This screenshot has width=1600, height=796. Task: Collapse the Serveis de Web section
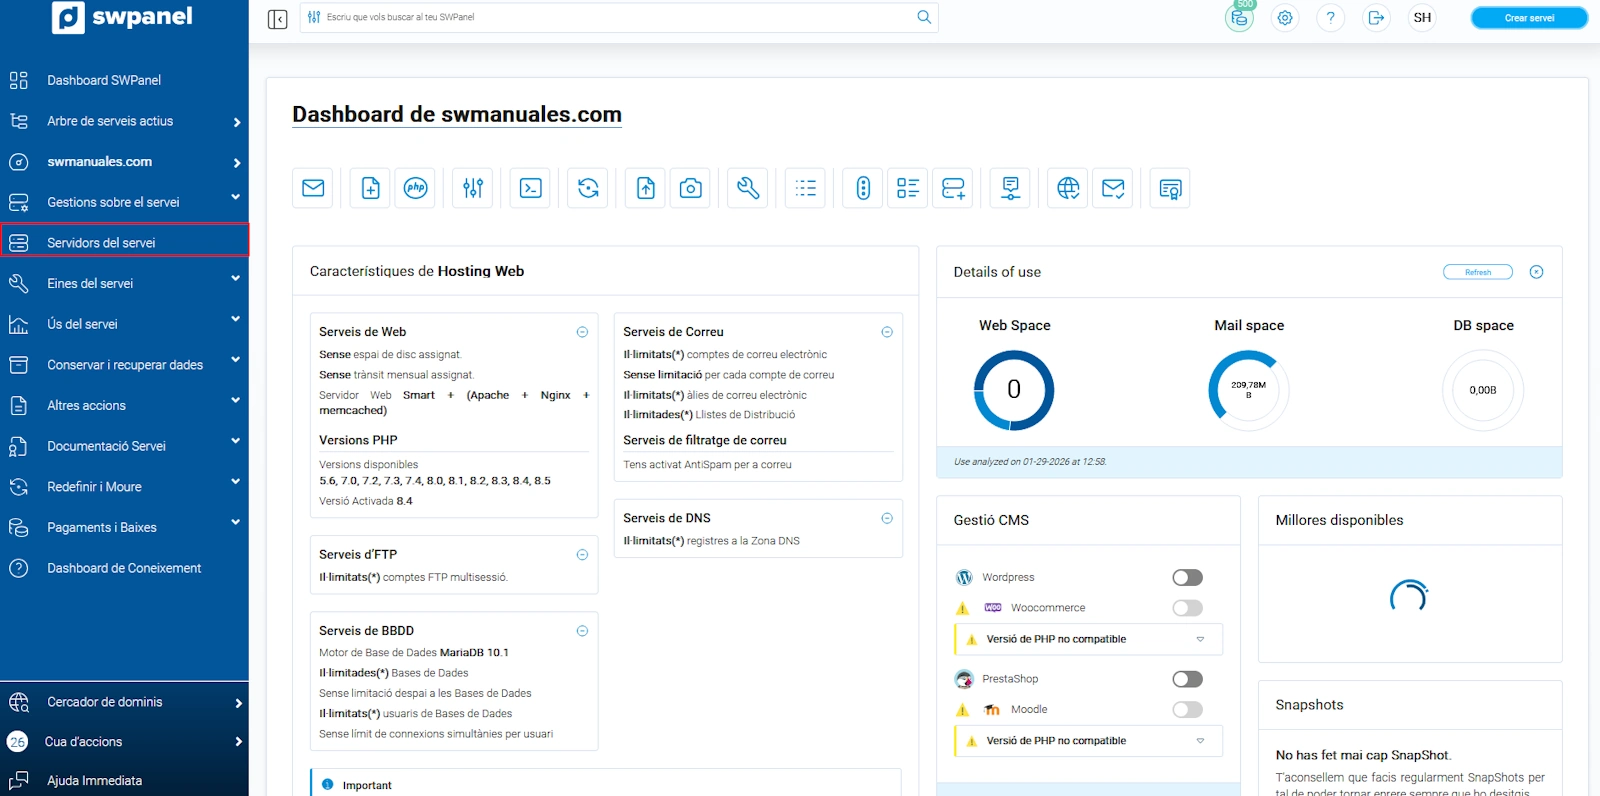[582, 332]
